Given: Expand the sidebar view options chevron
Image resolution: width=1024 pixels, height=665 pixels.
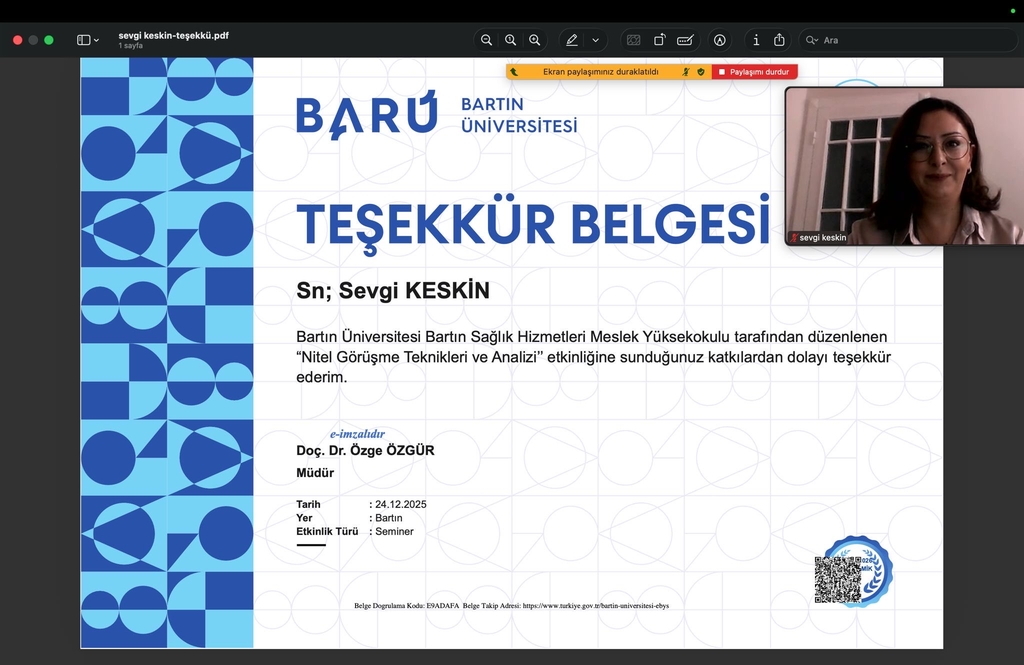Looking at the screenshot, I should point(96,40).
